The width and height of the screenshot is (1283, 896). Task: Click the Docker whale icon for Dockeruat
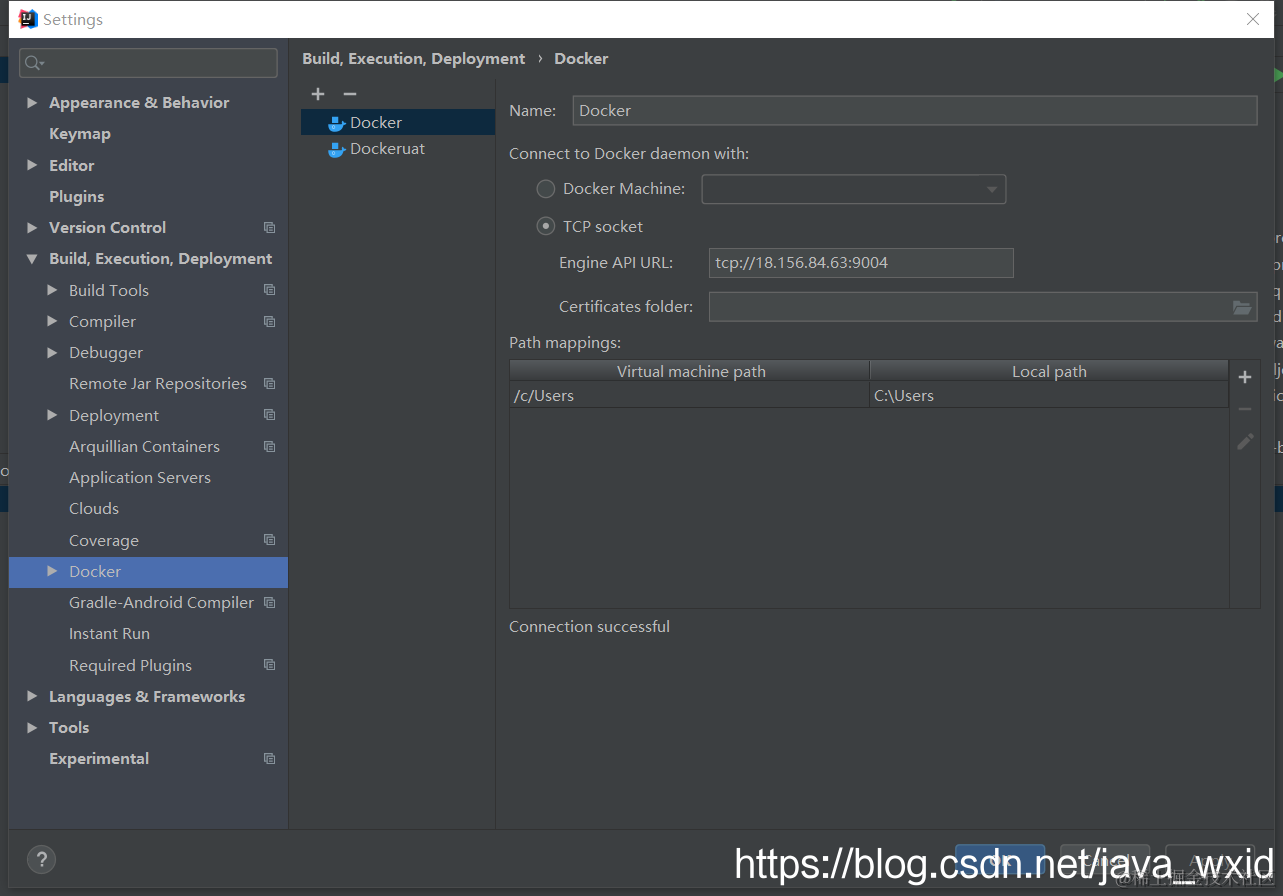337,149
